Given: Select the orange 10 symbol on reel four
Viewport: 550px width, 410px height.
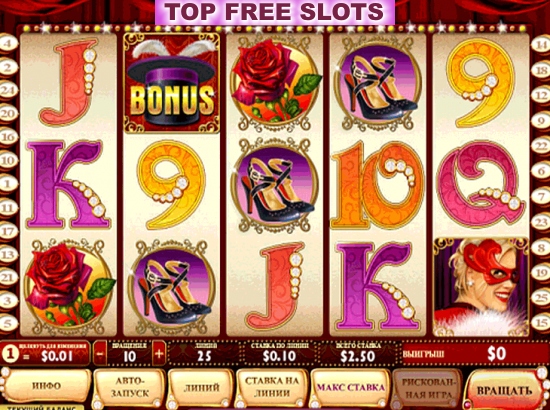Looking at the screenshot, I should click(x=378, y=185).
